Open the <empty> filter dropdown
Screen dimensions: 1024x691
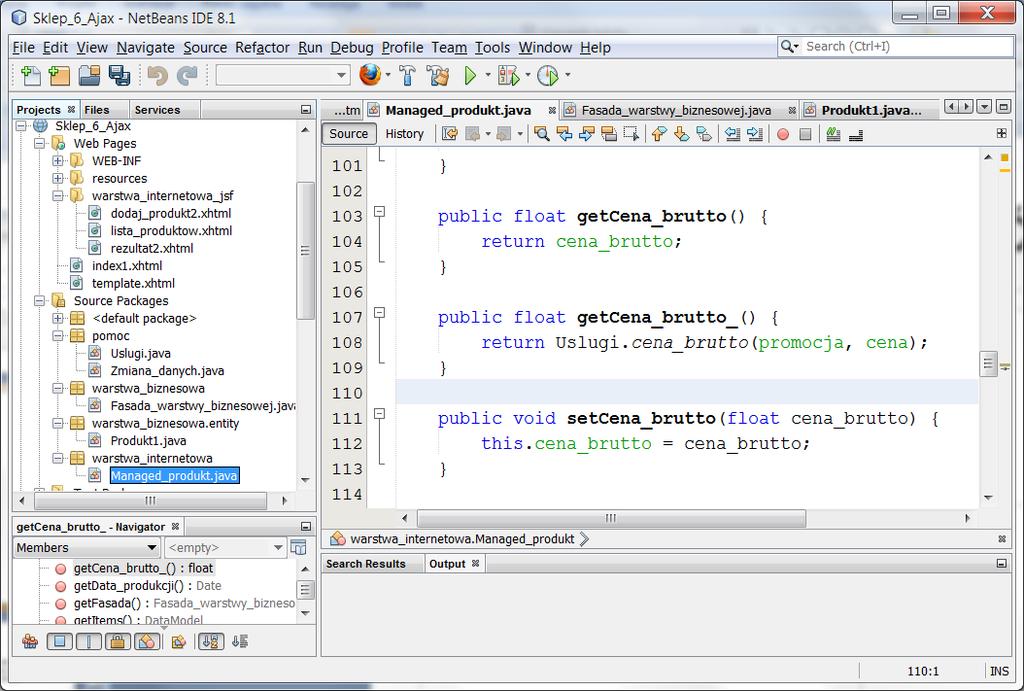coord(225,547)
